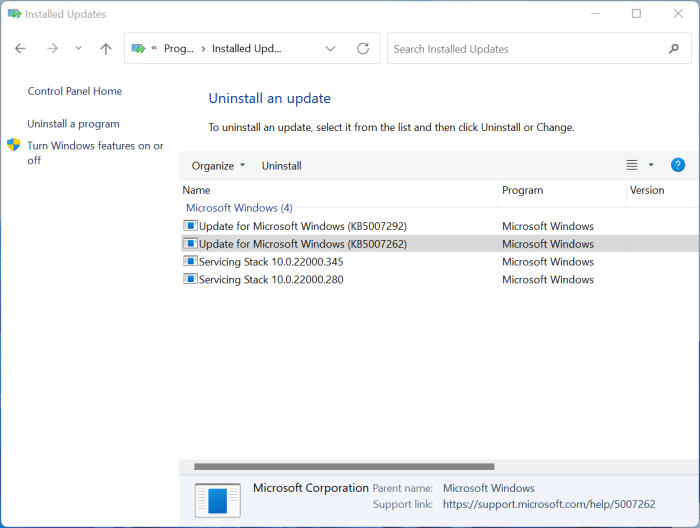Image resolution: width=700 pixels, height=528 pixels.
Task: Click the icon beside Servicing Stack 10.0.22000.280
Action: click(x=190, y=279)
